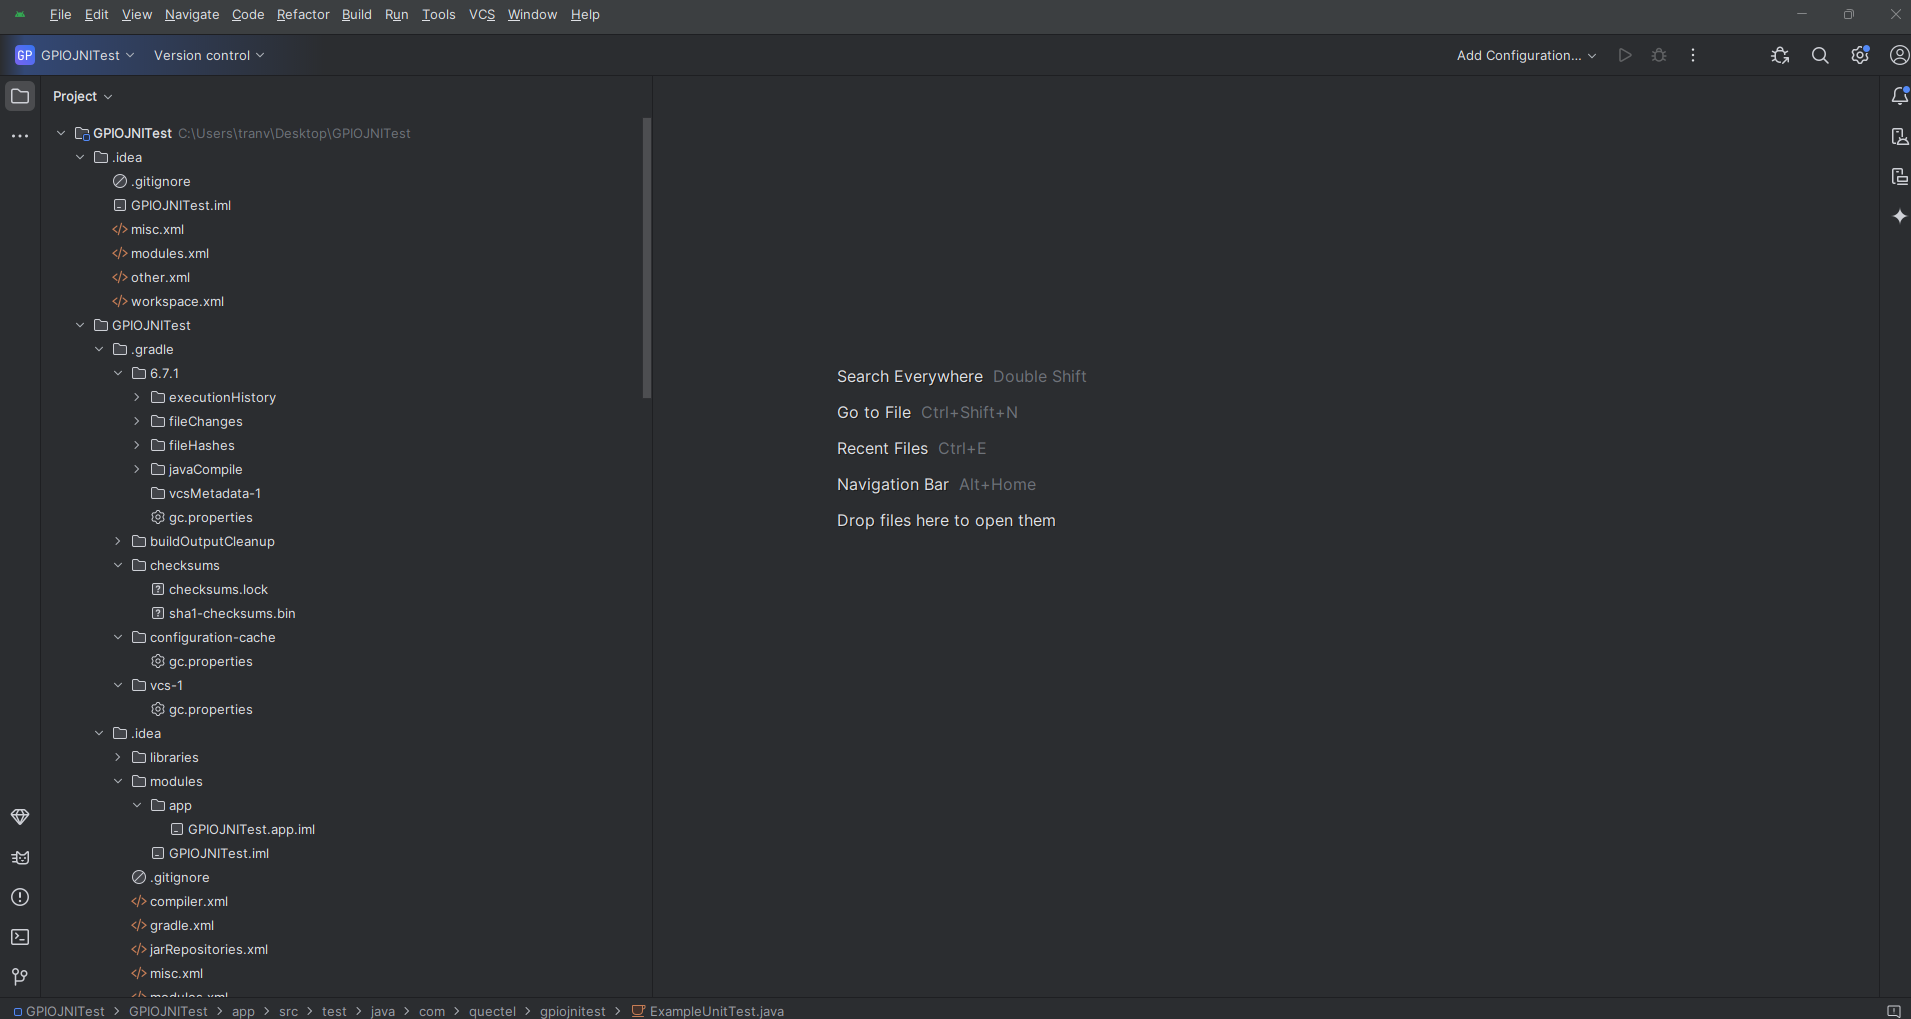Open the Git version control tool window
This screenshot has height=1019, width=1911.
(20, 977)
